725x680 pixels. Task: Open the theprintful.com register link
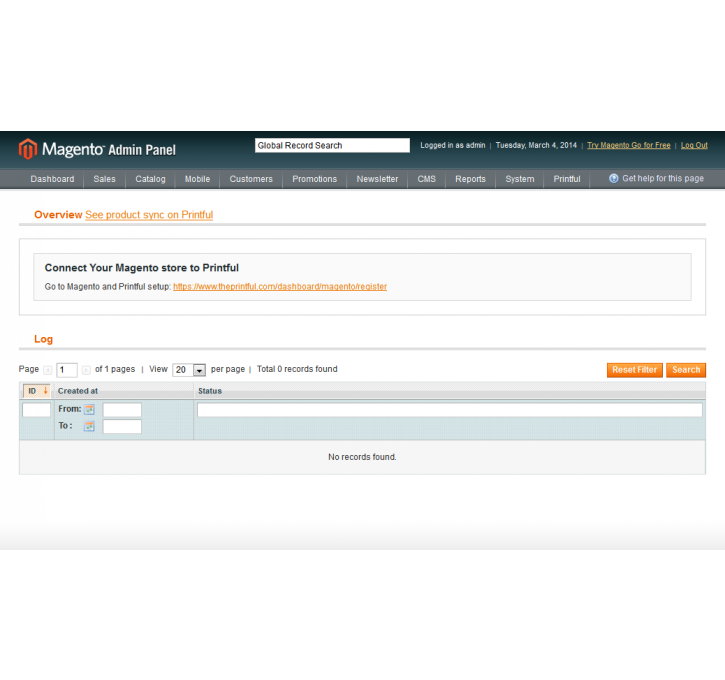point(280,287)
